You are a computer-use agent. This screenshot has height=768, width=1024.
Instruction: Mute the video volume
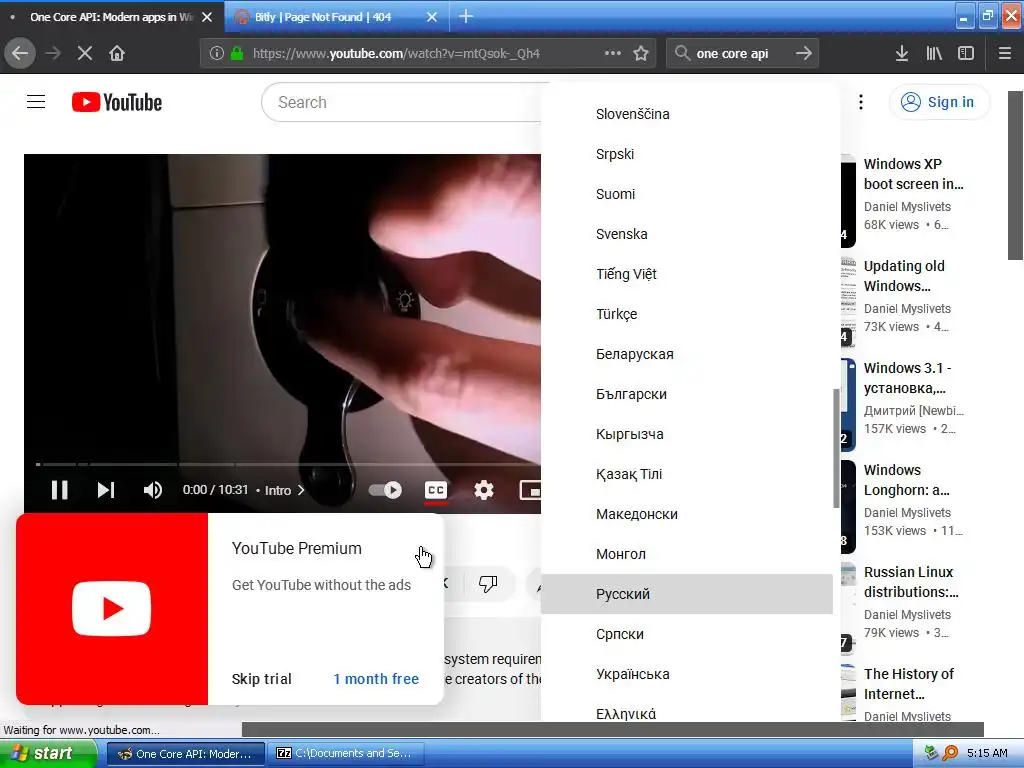(x=153, y=490)
